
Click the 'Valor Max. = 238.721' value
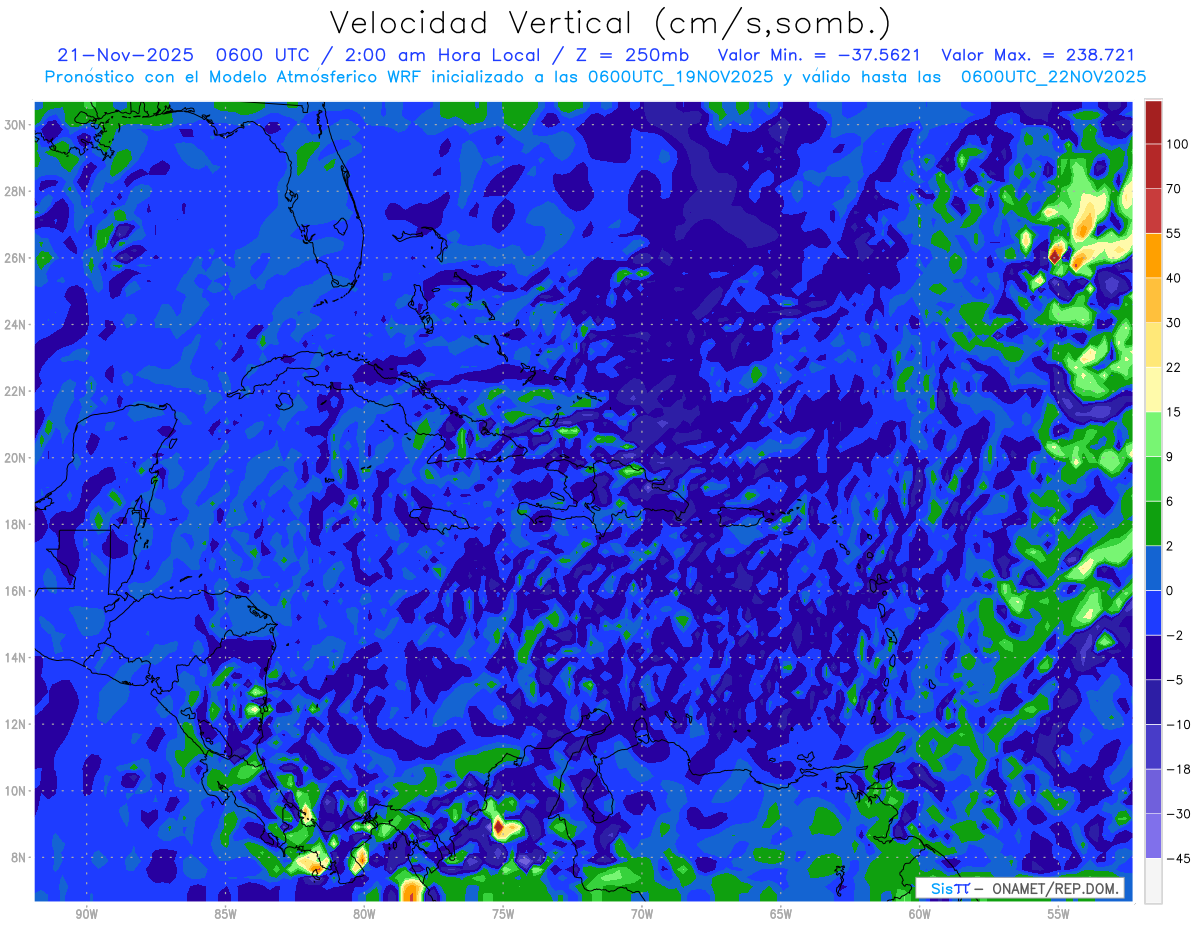(1038, 55)
